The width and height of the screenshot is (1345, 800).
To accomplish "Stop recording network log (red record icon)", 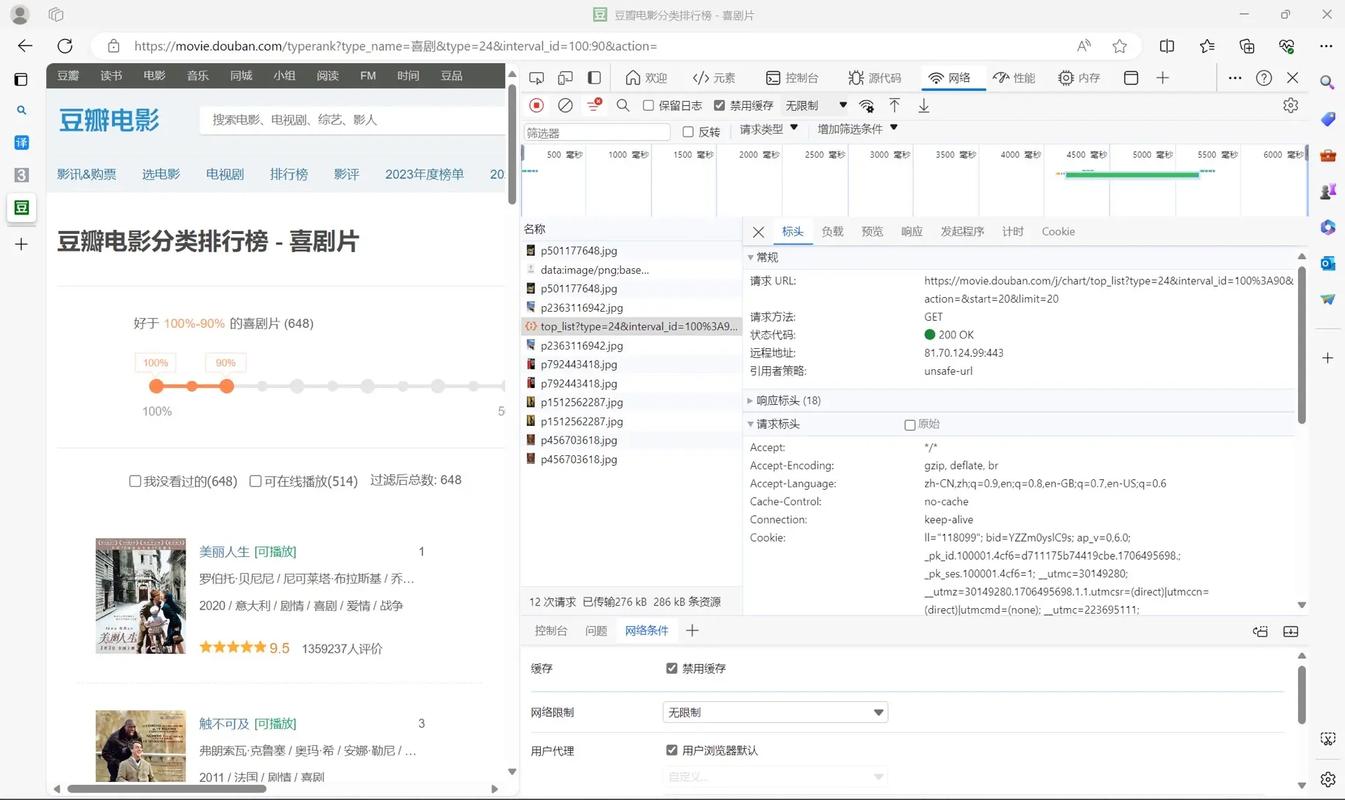I will pos(536,104).
